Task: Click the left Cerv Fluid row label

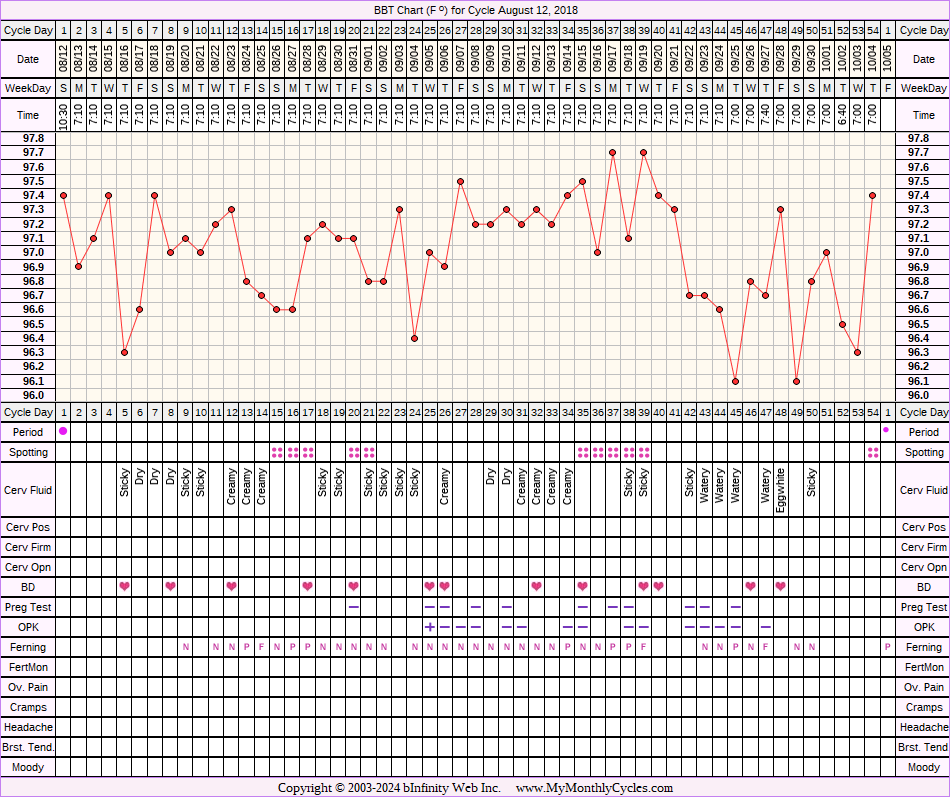Action: coord(28,490)
